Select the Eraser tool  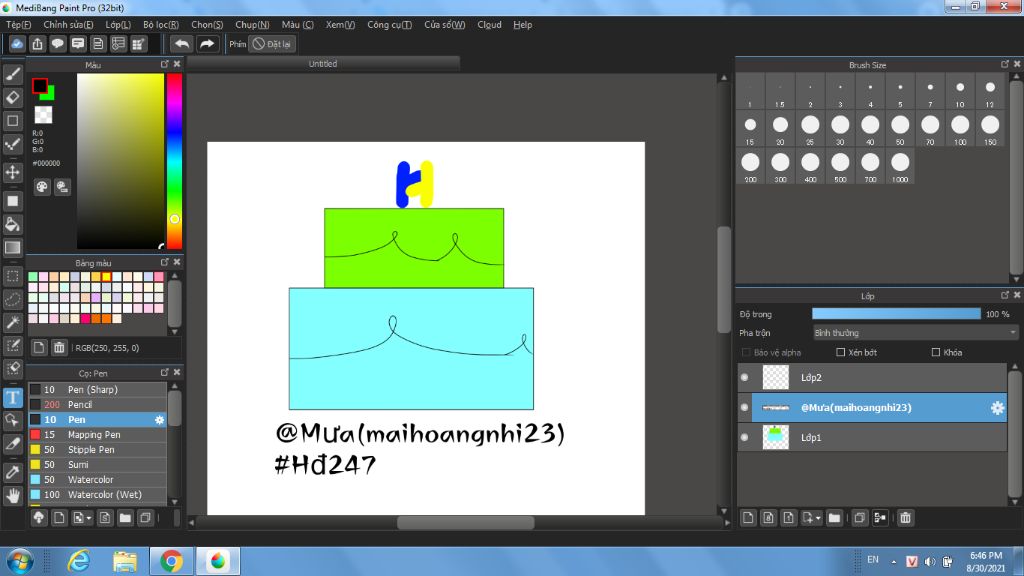click(12, 97)
